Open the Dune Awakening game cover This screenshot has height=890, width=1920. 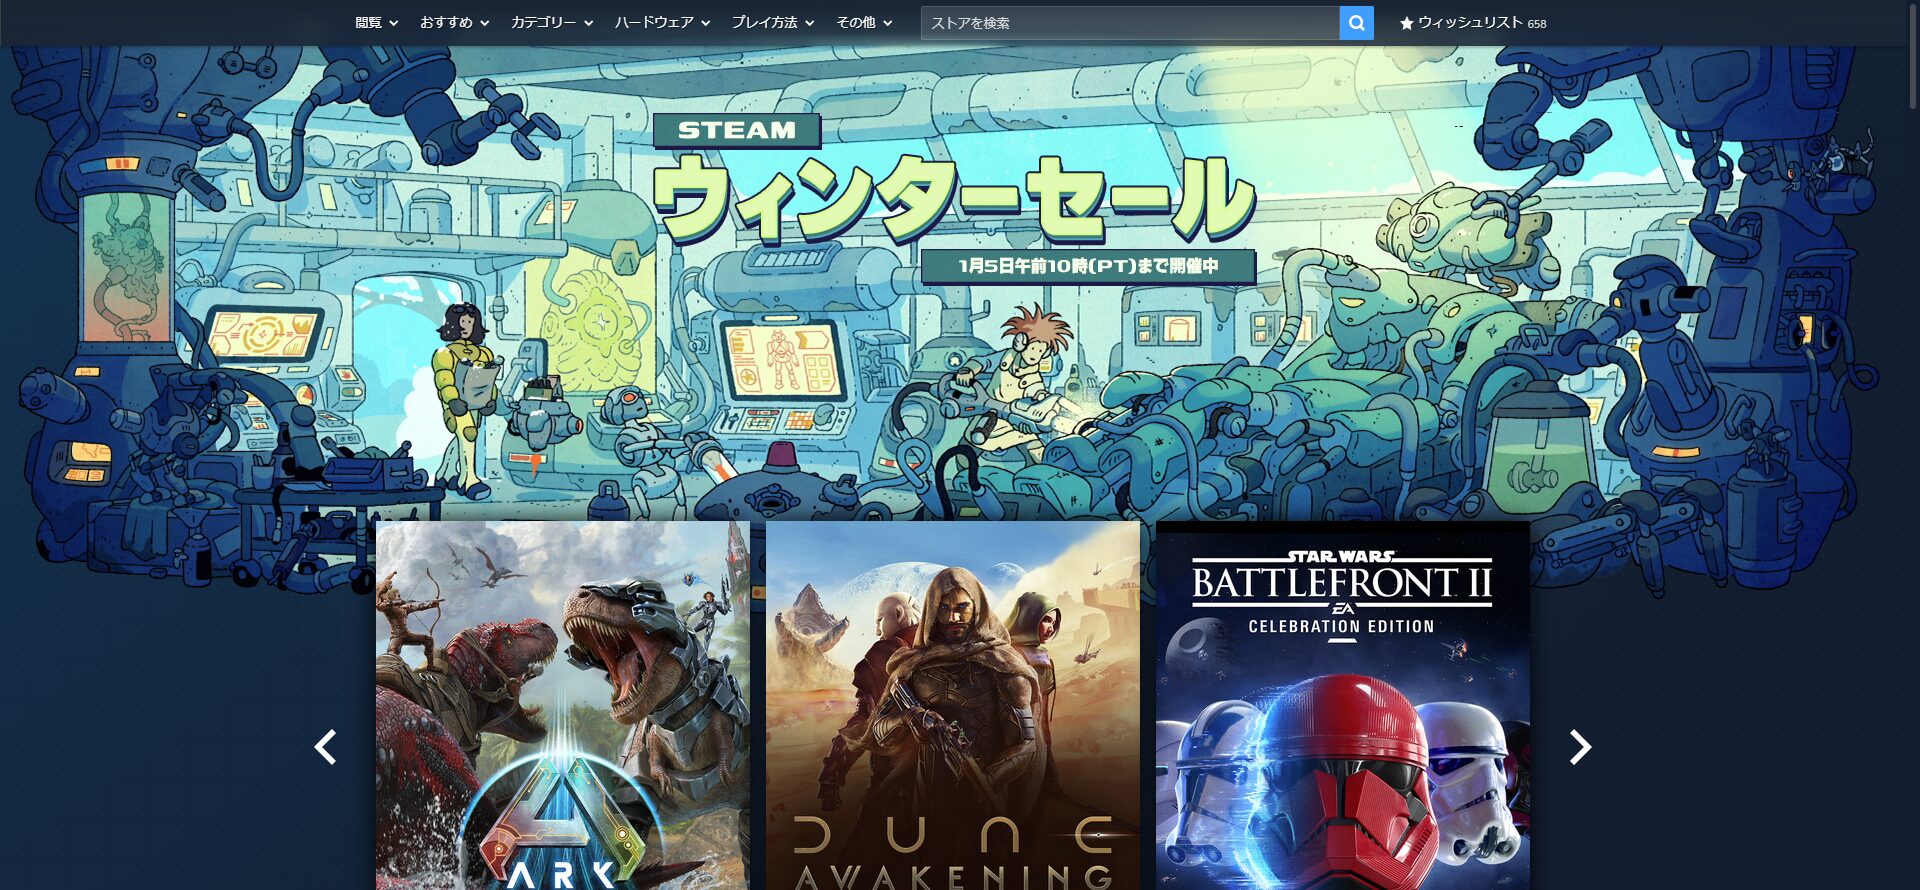[952, 705]
